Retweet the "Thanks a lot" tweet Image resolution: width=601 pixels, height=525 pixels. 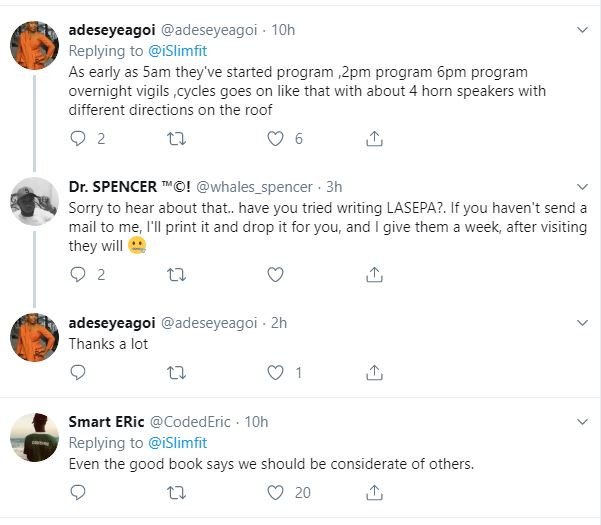pos(176,372)
